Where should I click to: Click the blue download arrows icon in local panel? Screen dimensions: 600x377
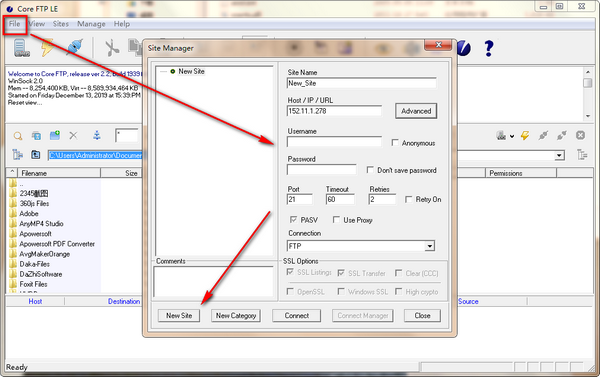coord(97,135)
